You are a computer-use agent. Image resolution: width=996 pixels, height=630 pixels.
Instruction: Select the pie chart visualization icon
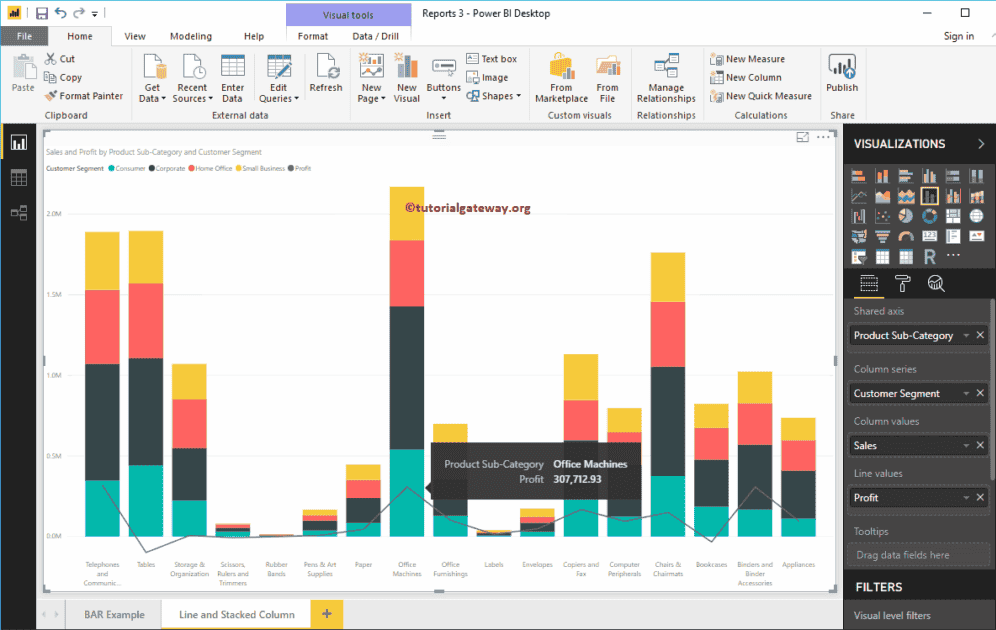pos(906,217)
